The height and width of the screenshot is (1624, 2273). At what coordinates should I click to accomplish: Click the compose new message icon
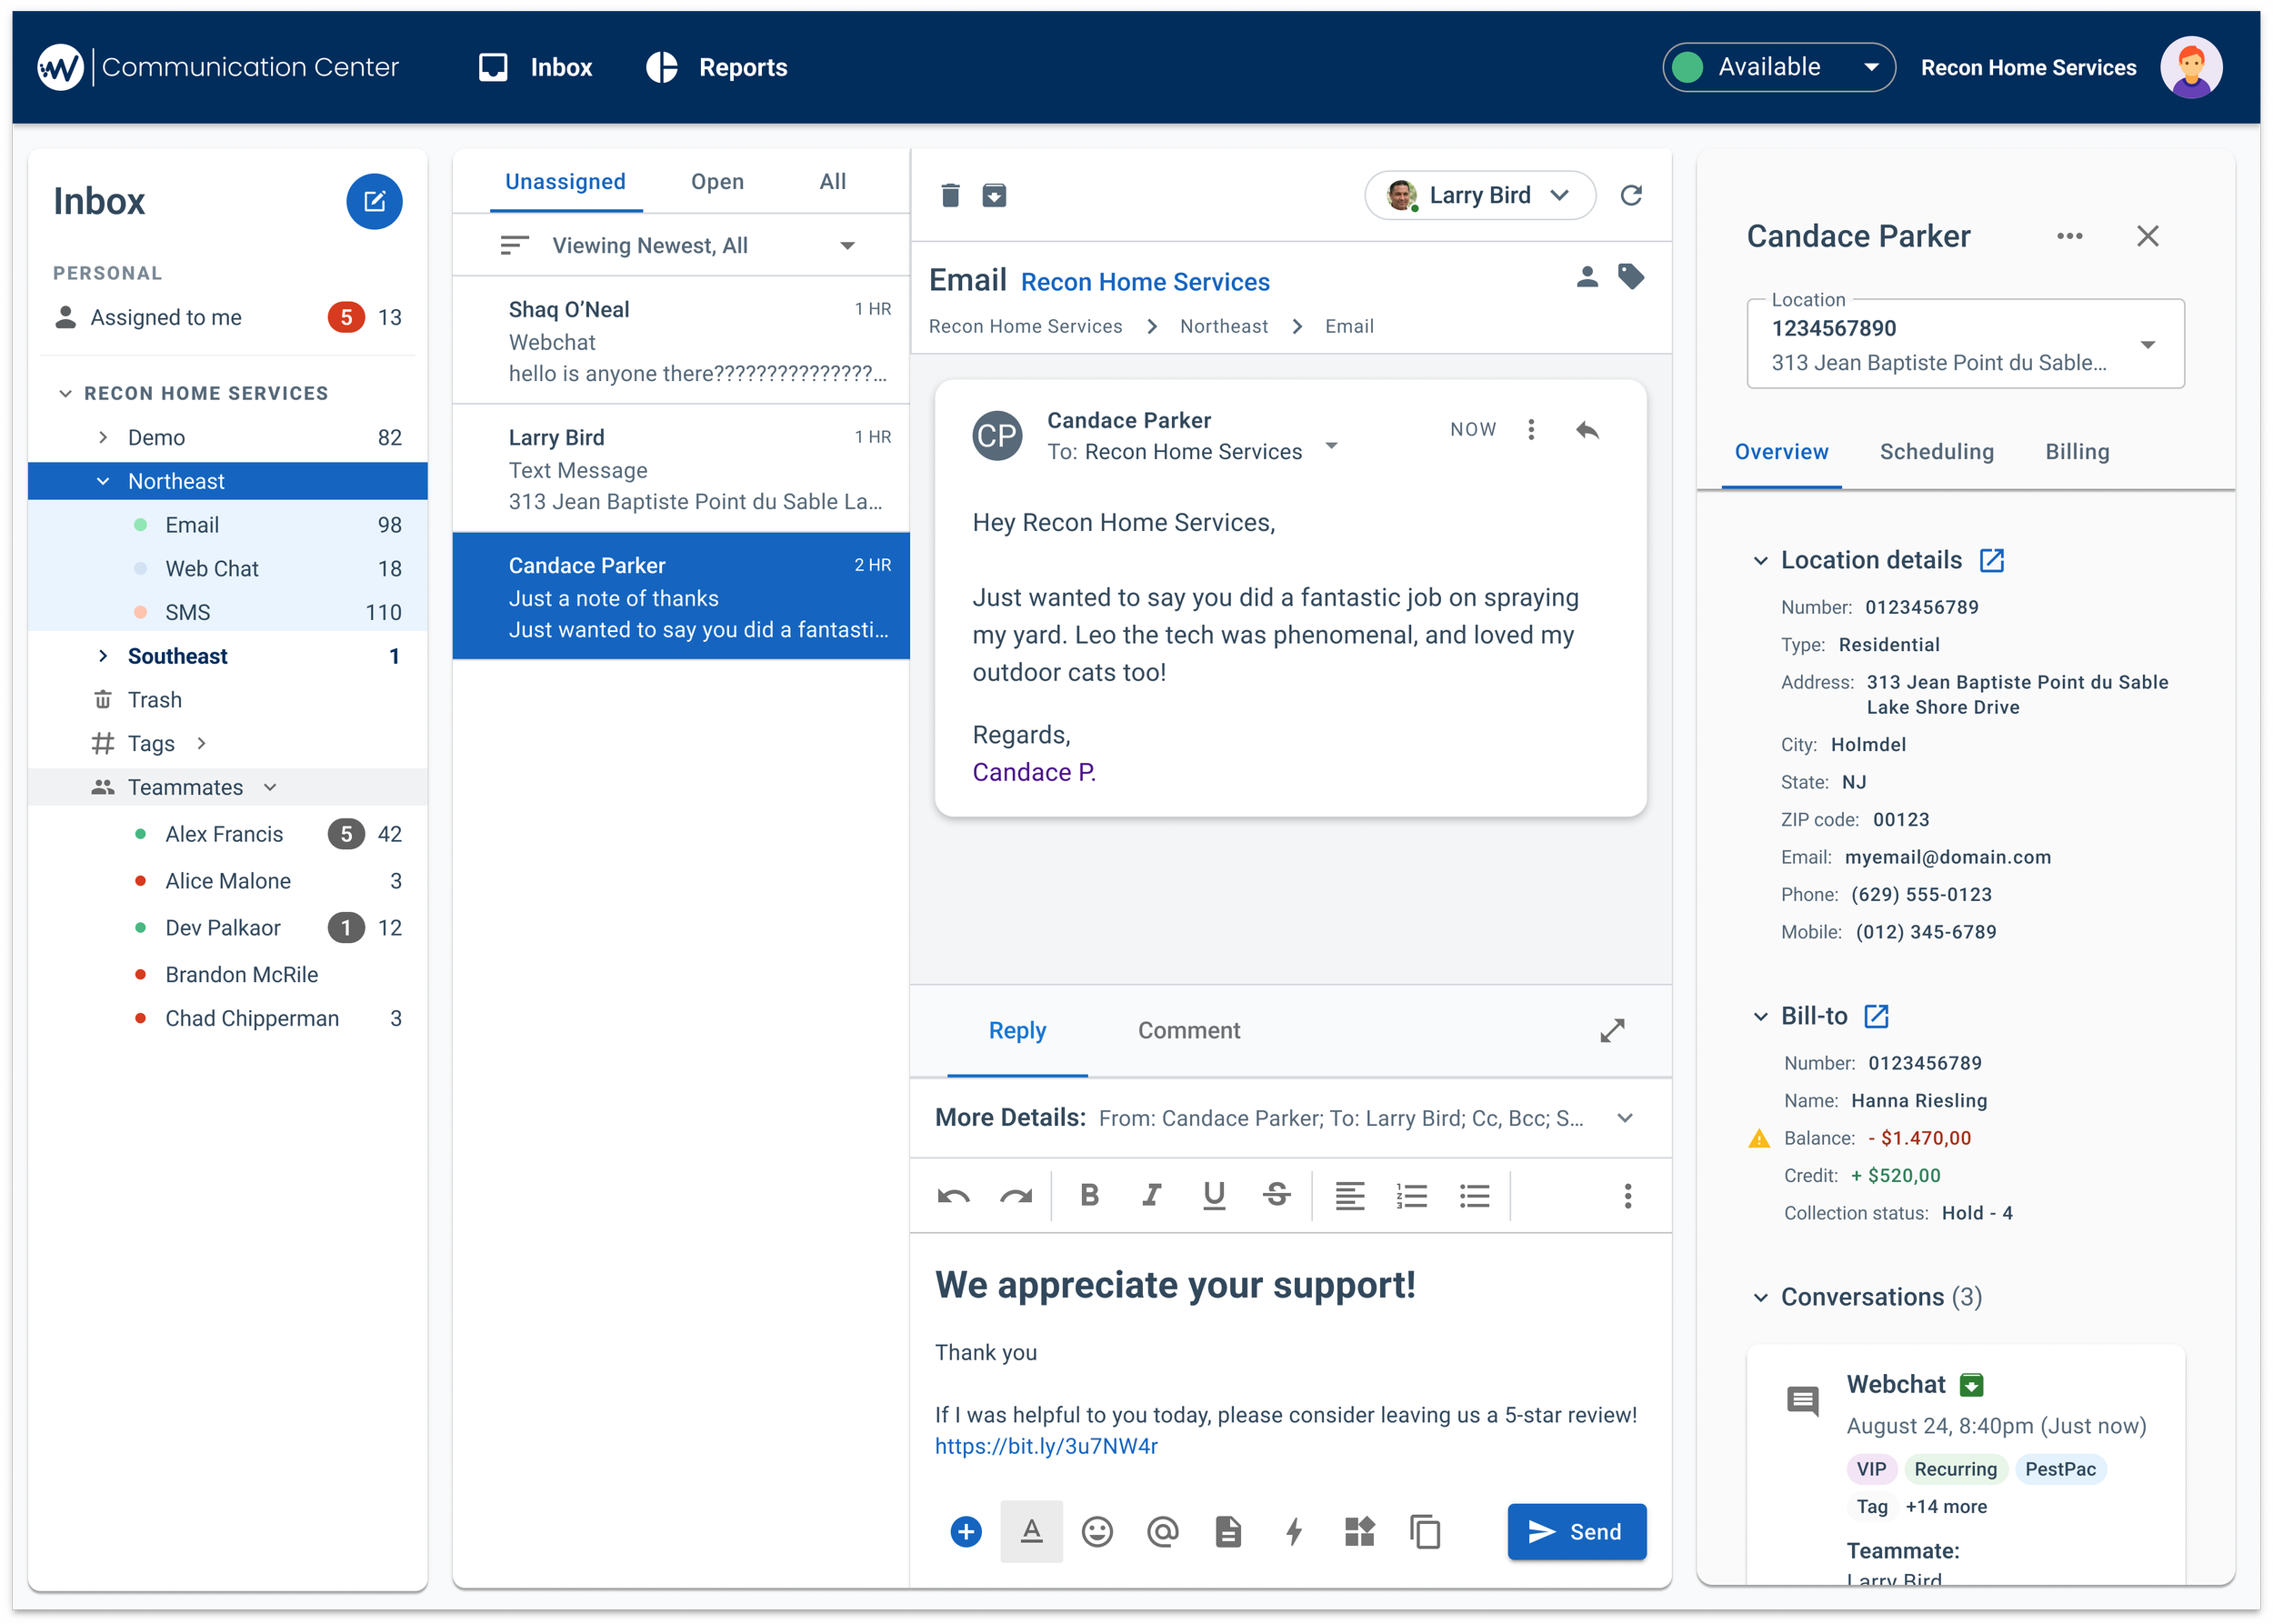click(x=374, y=201)
